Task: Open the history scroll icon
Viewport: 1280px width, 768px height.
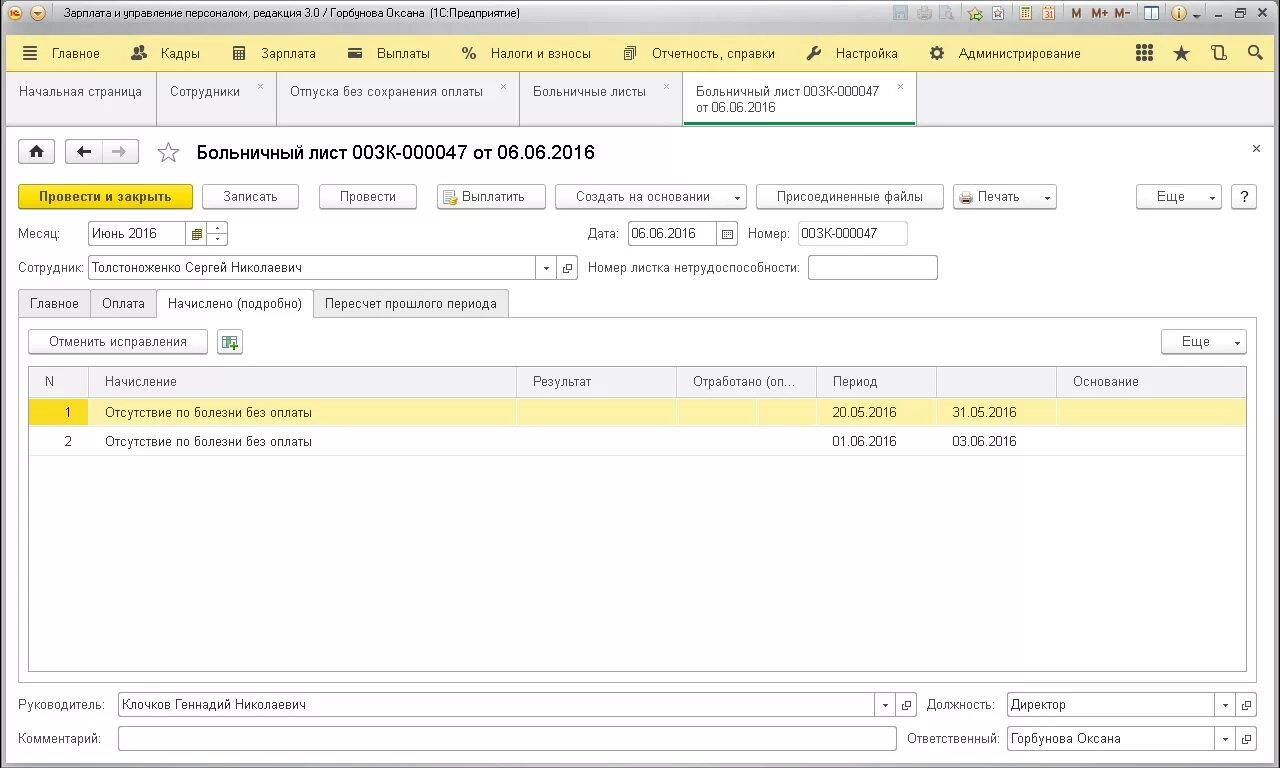Action: click(1219, 53)
